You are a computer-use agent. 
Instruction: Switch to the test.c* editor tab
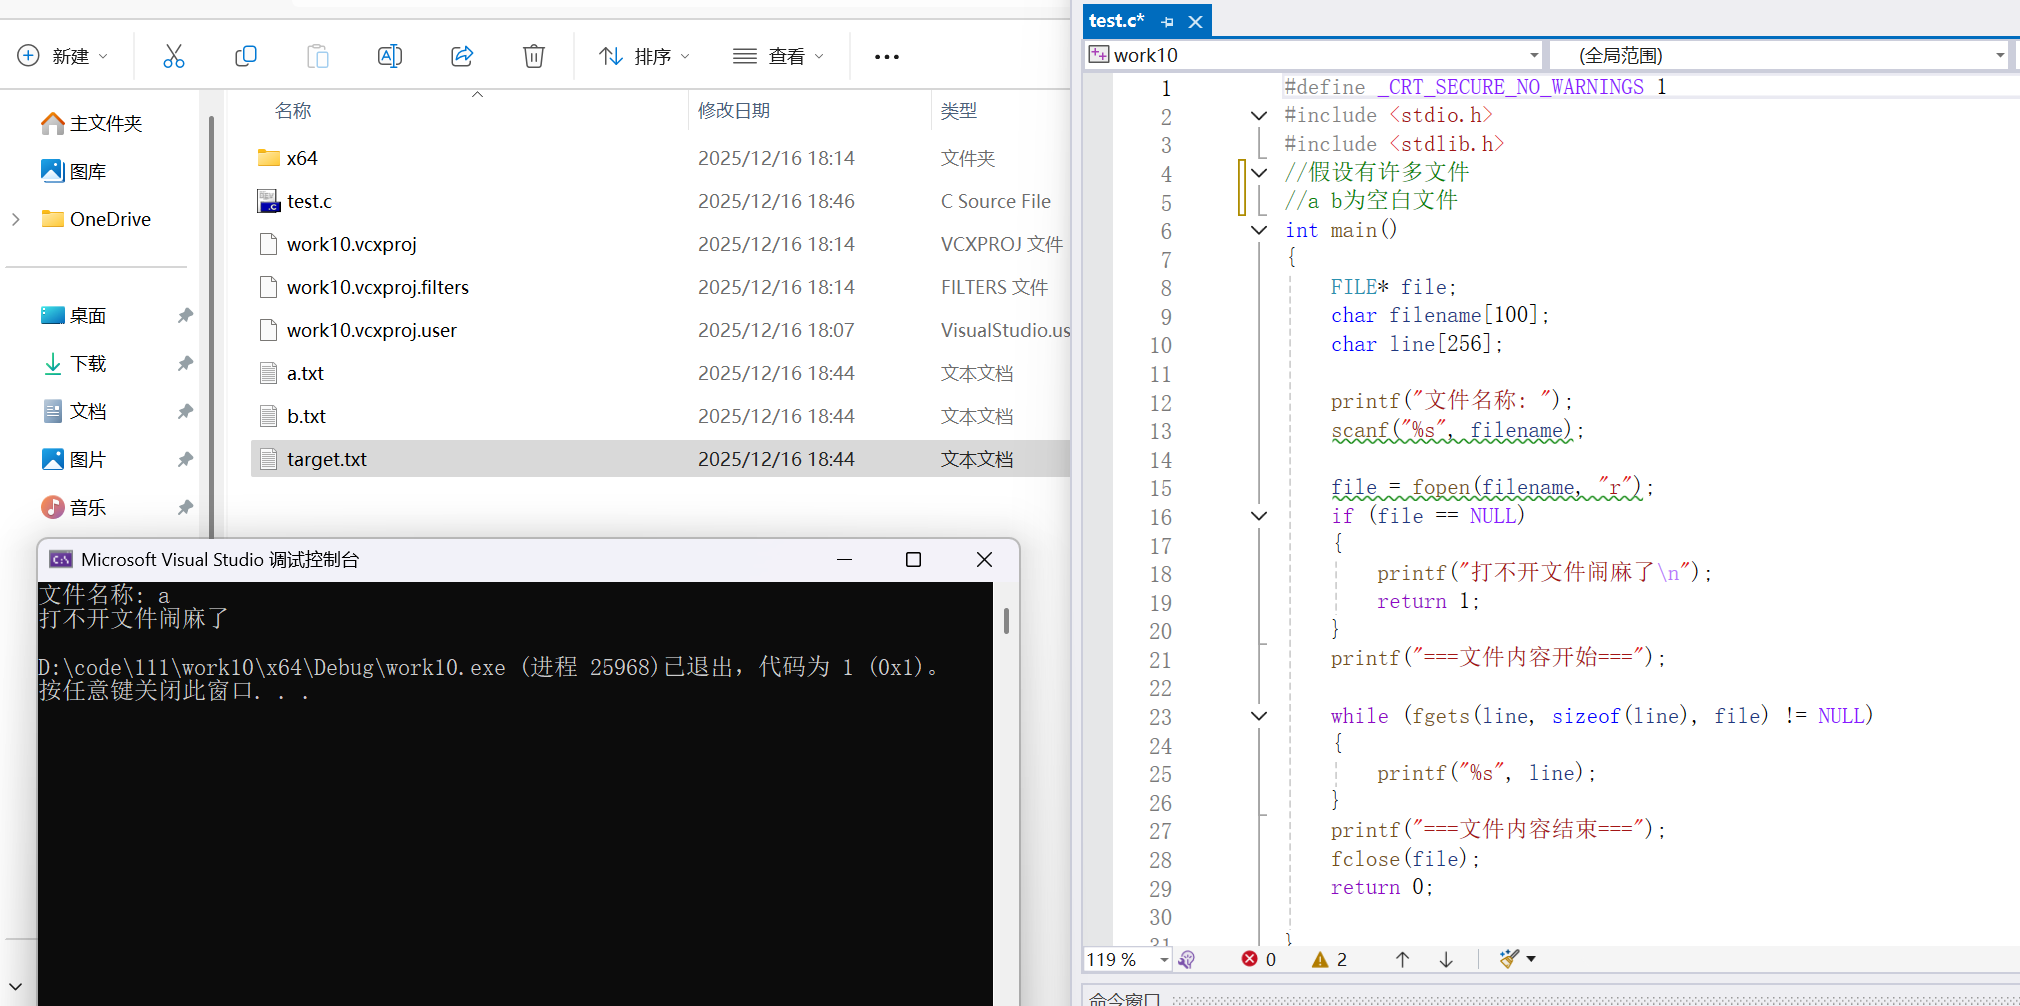click(x=1116, y=21)
